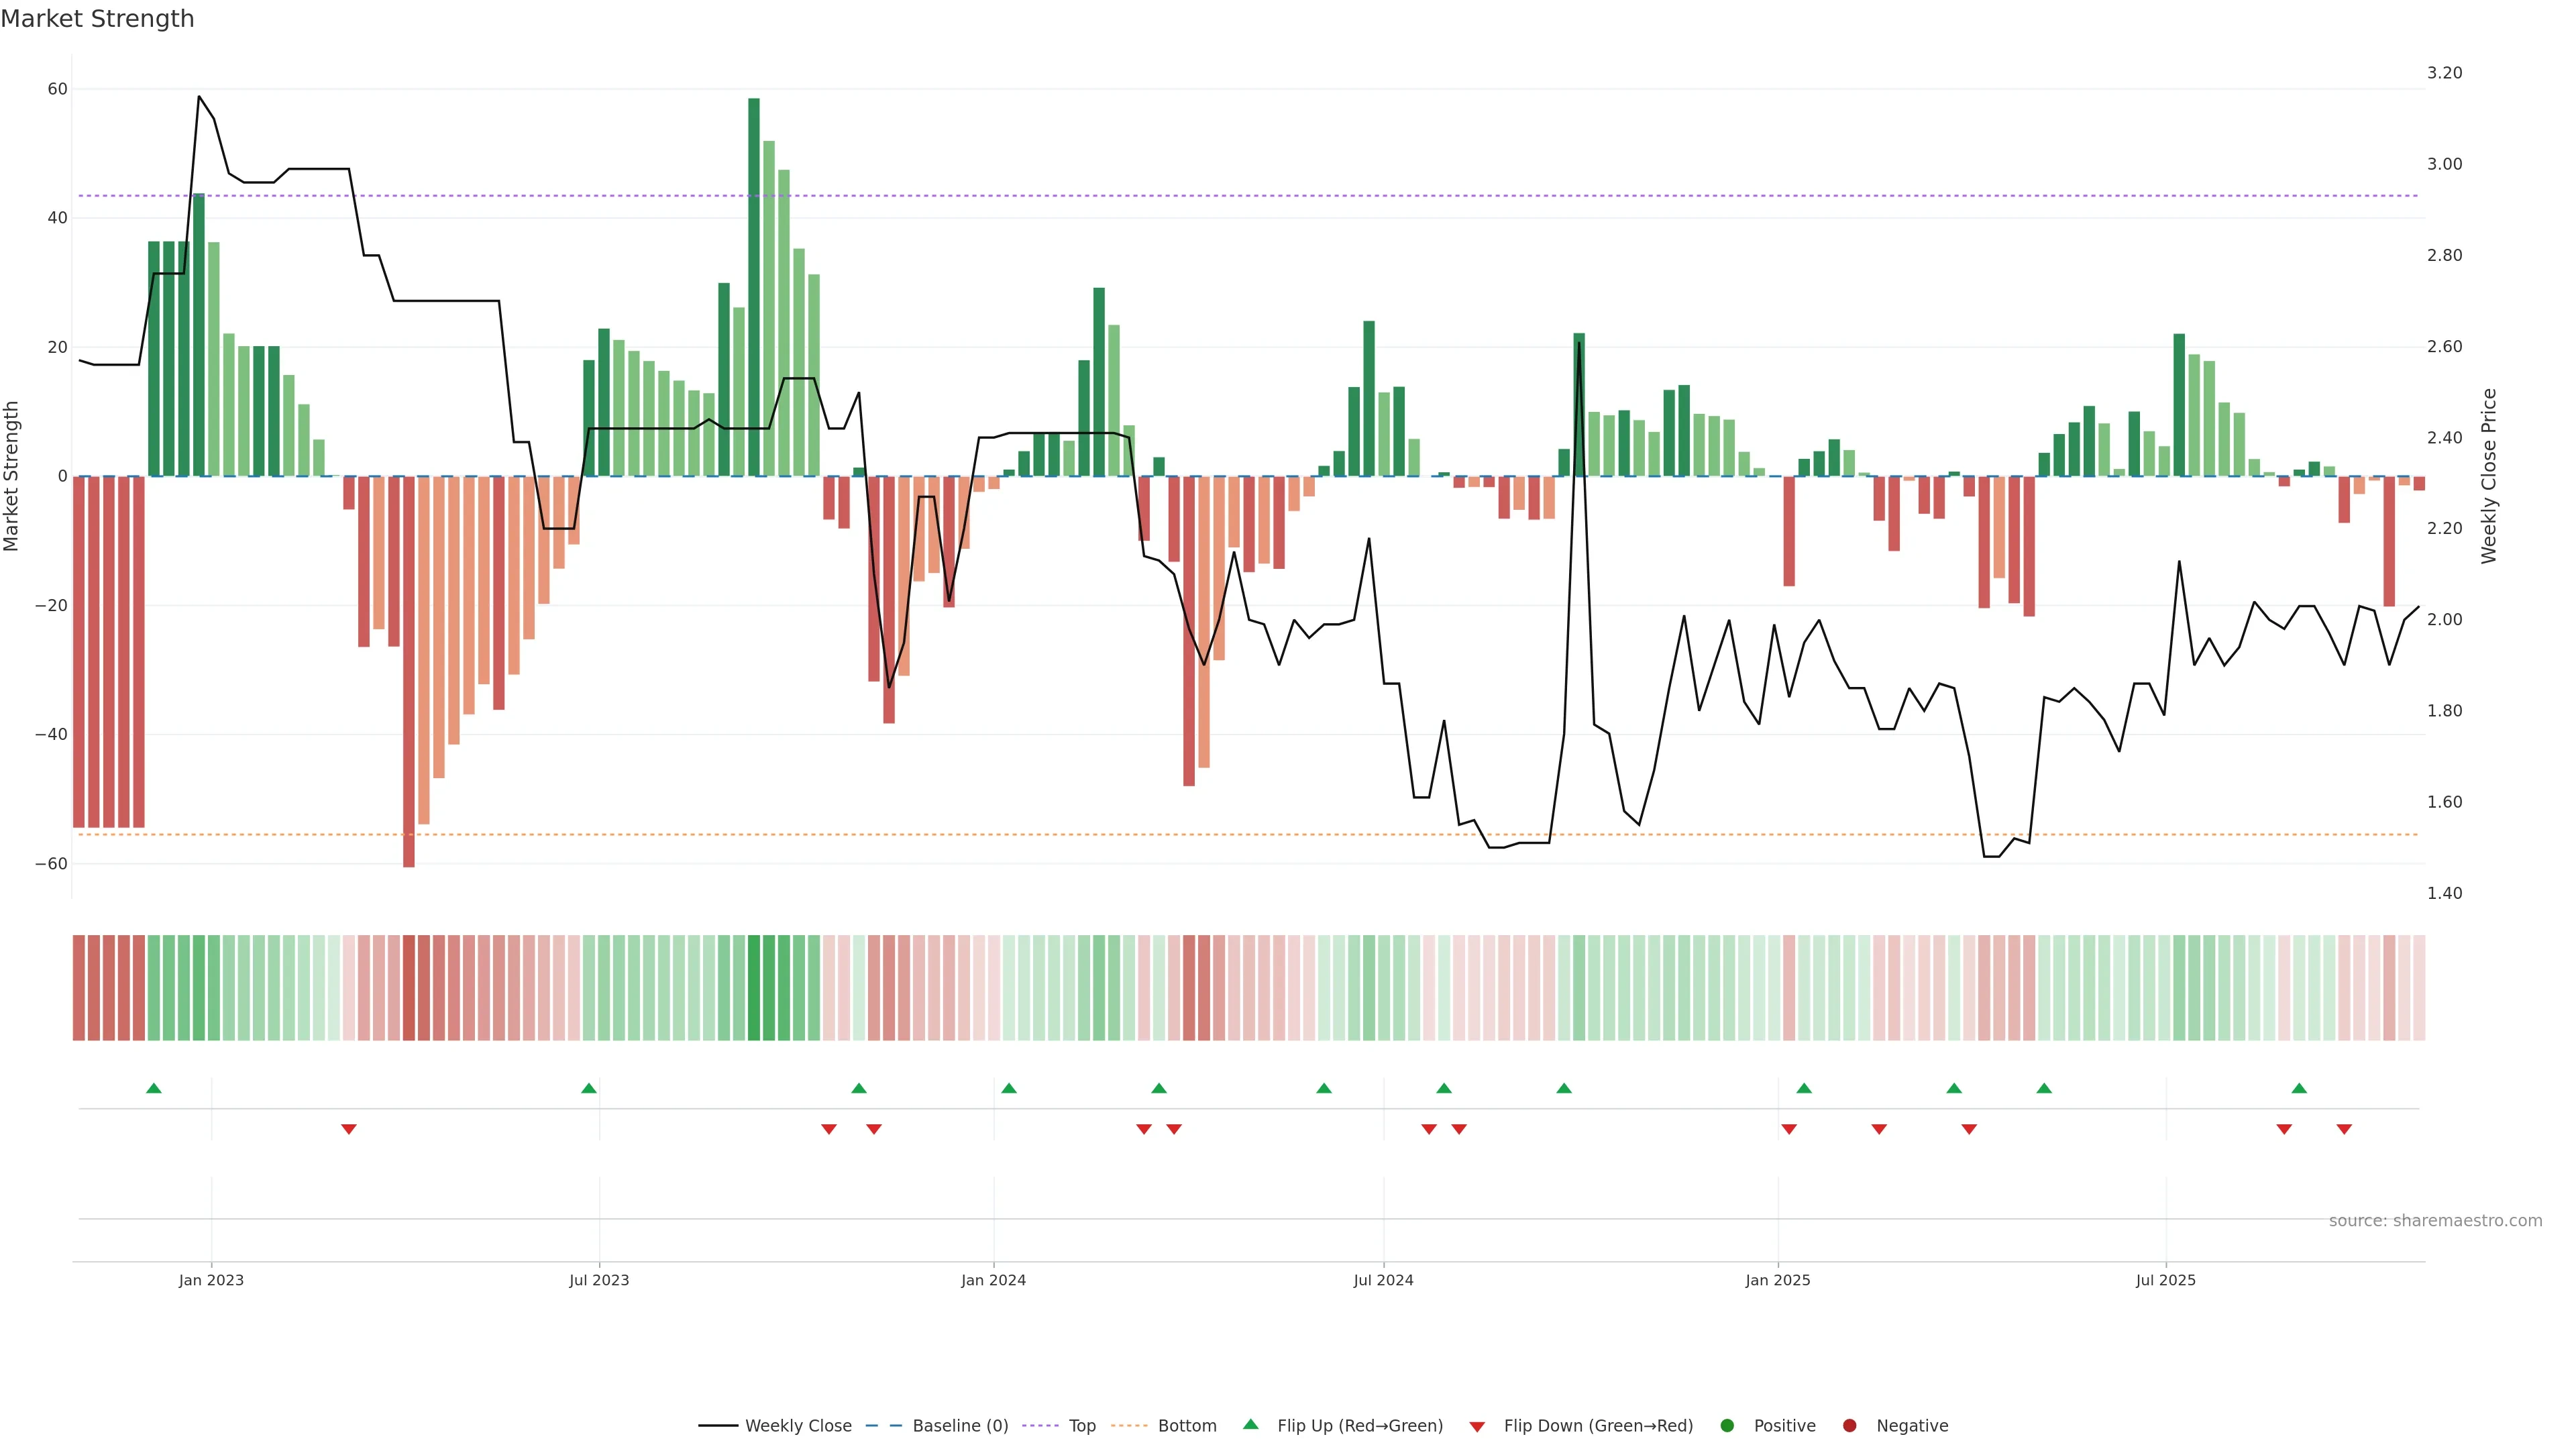Click the rightmost red flip-down triangle marker

pos(2344,1129)
